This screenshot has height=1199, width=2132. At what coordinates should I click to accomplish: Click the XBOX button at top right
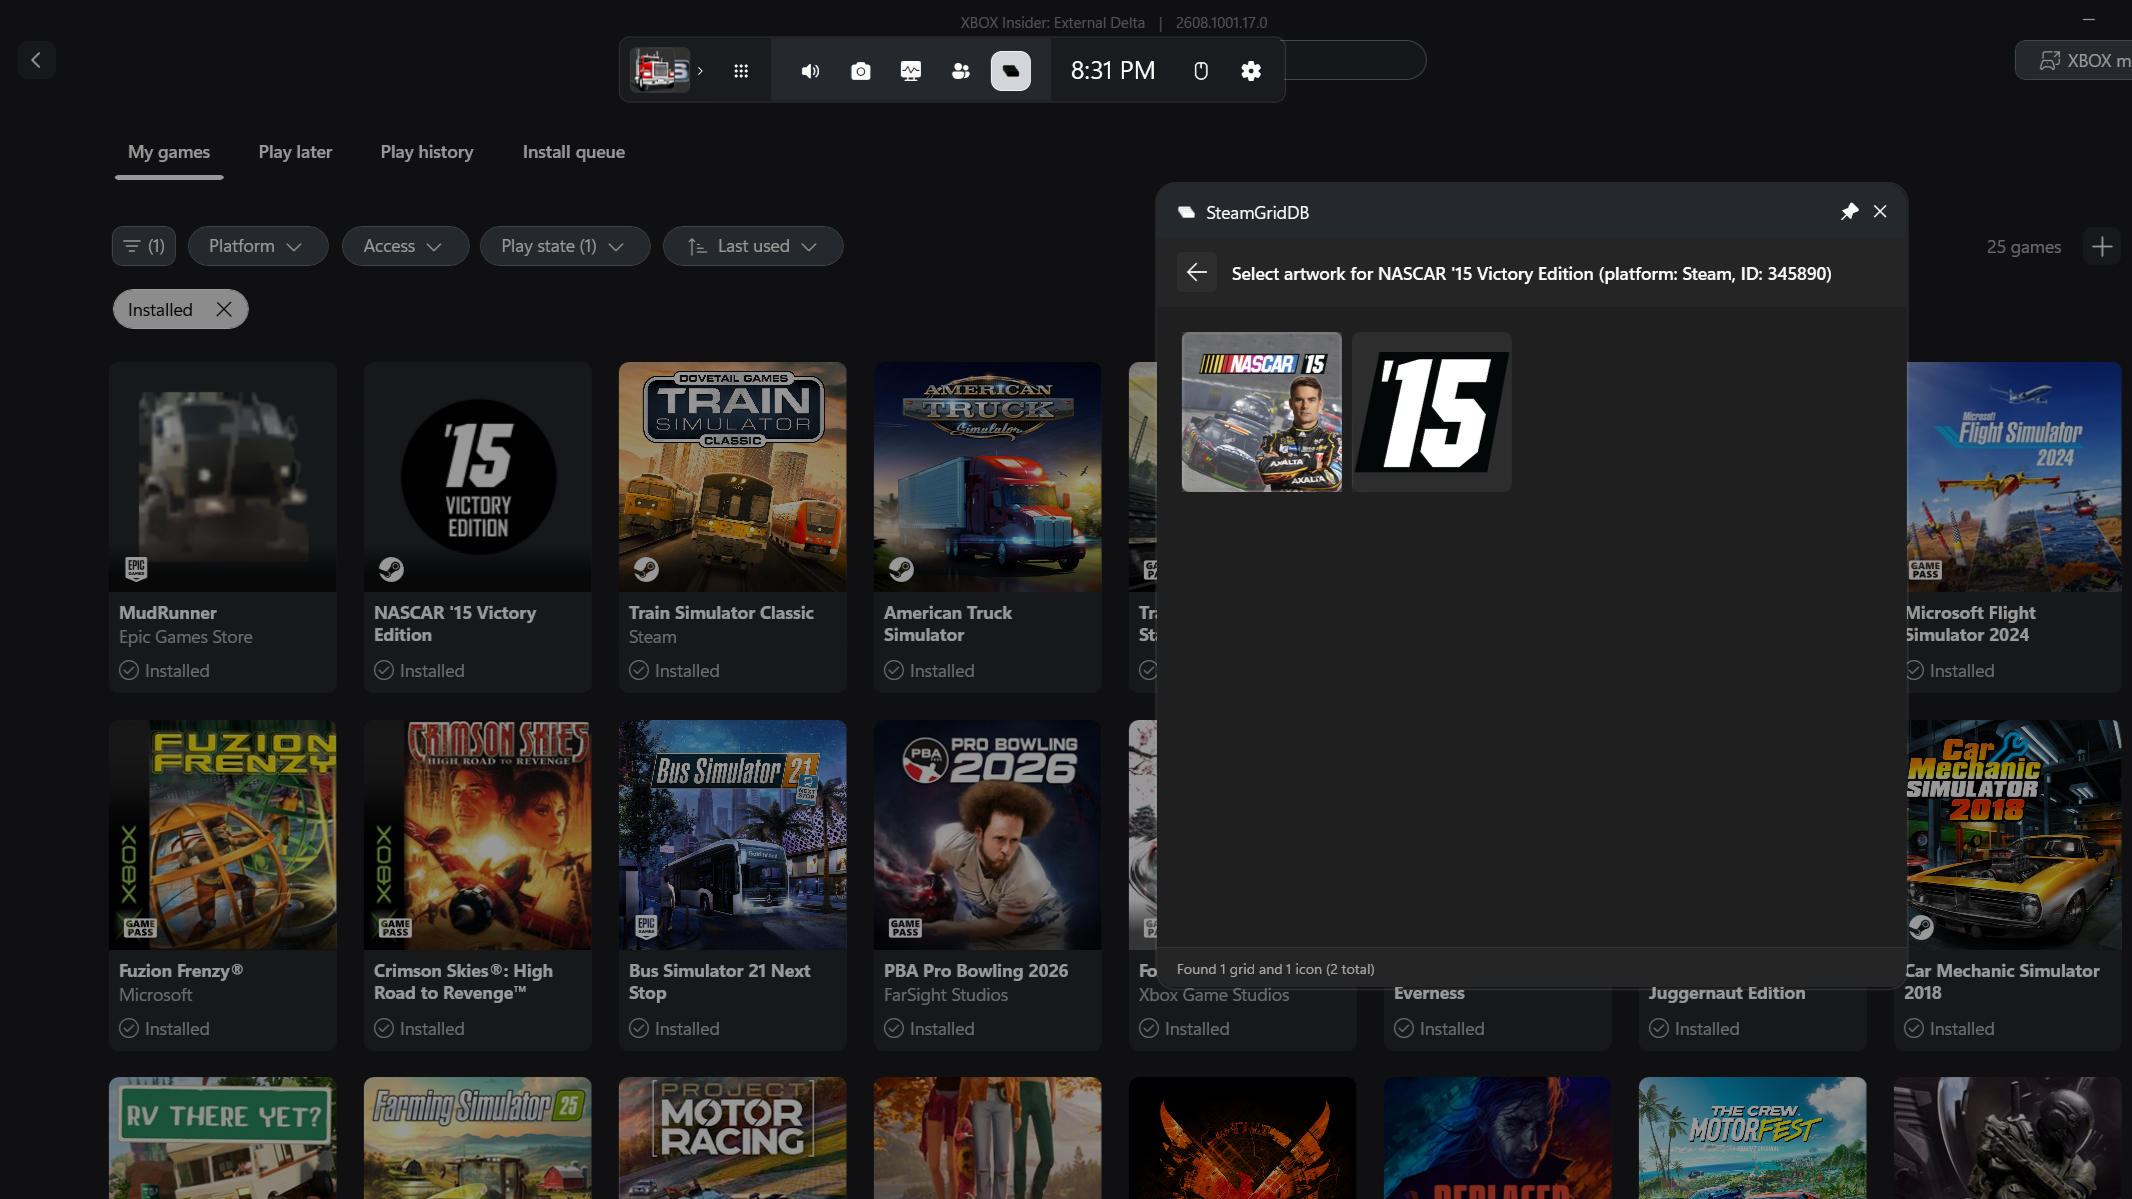click(2074, 60)
